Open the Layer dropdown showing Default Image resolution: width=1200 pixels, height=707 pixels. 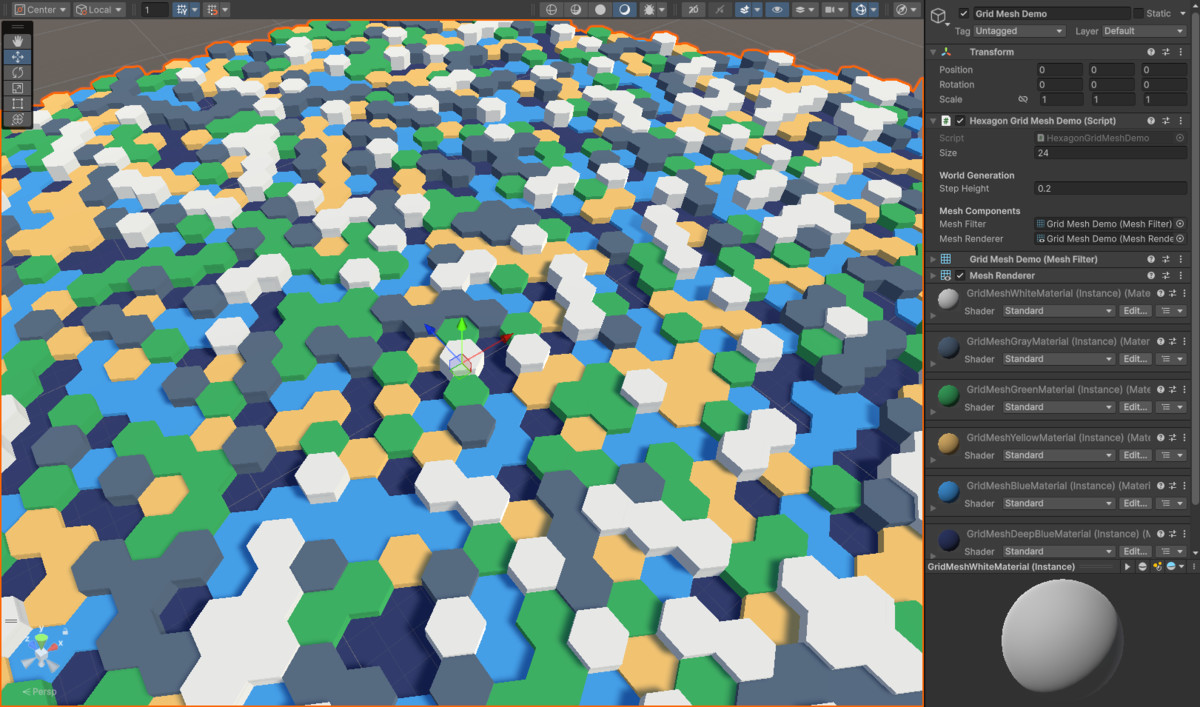tap(1143, 31)
